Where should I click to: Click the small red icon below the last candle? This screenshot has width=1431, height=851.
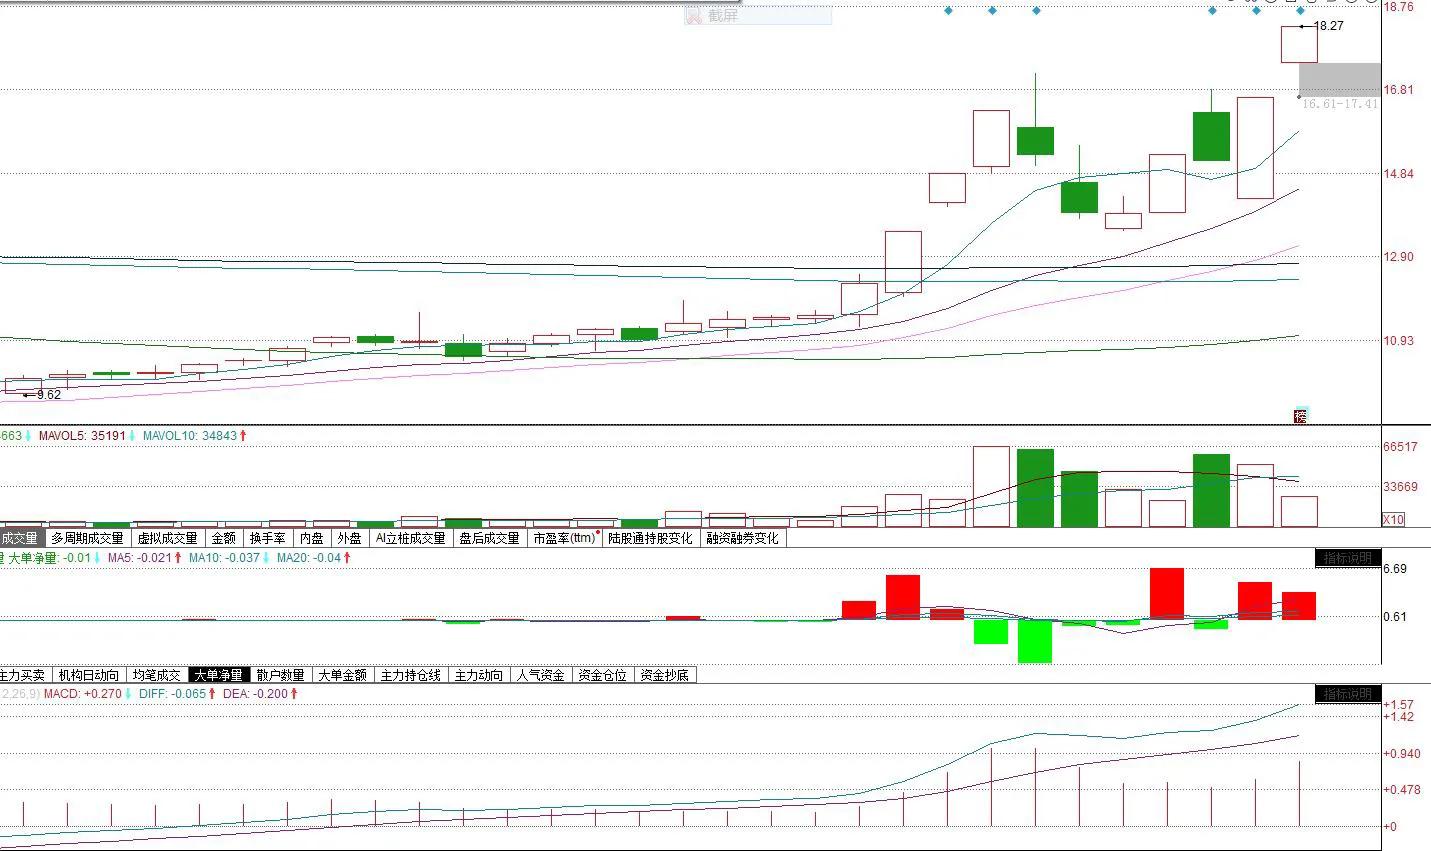1300,416
